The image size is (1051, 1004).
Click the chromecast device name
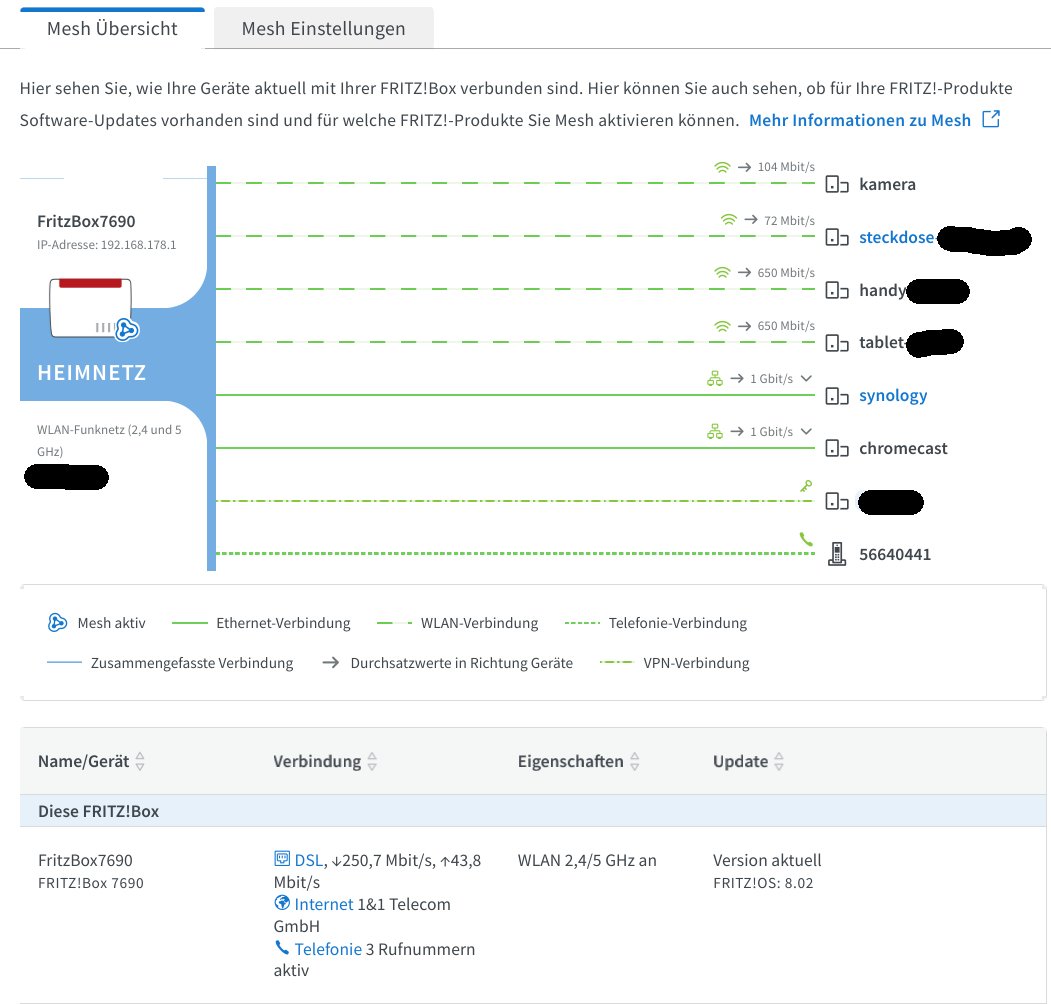pos(904,448)
